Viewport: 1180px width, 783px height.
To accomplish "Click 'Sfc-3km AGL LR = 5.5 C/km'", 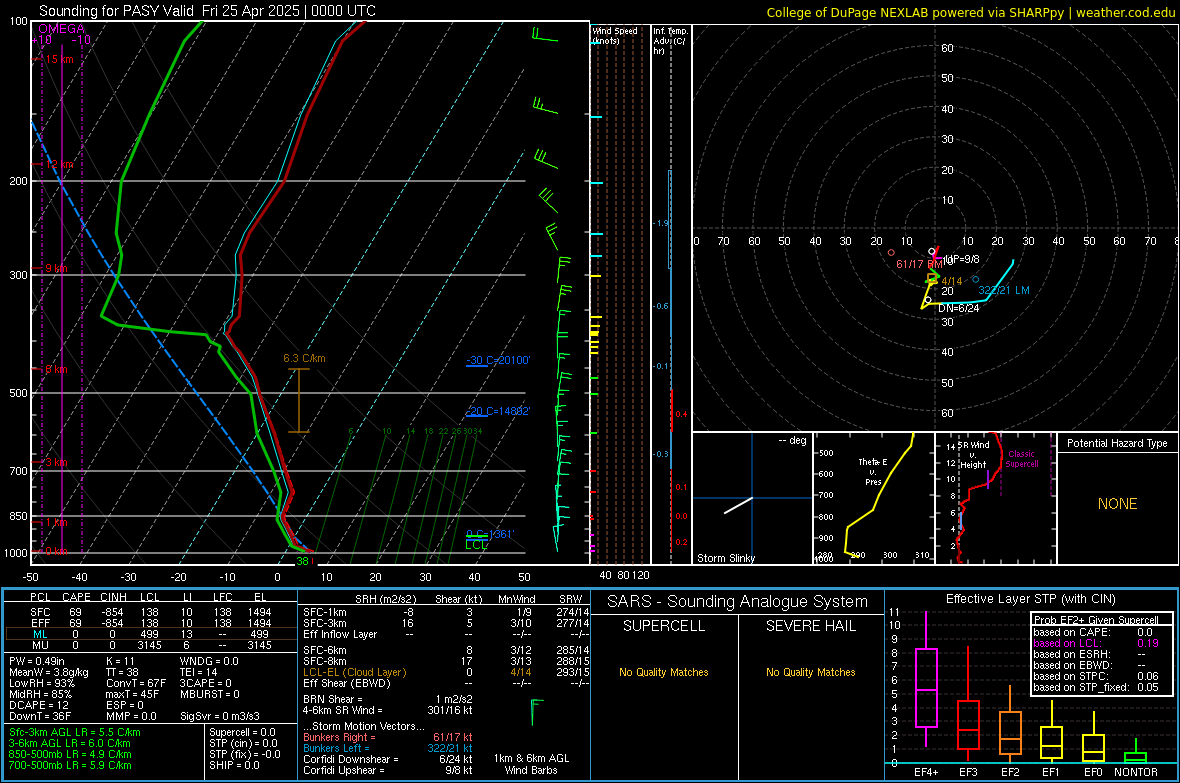I will click(x=75, y=732).
